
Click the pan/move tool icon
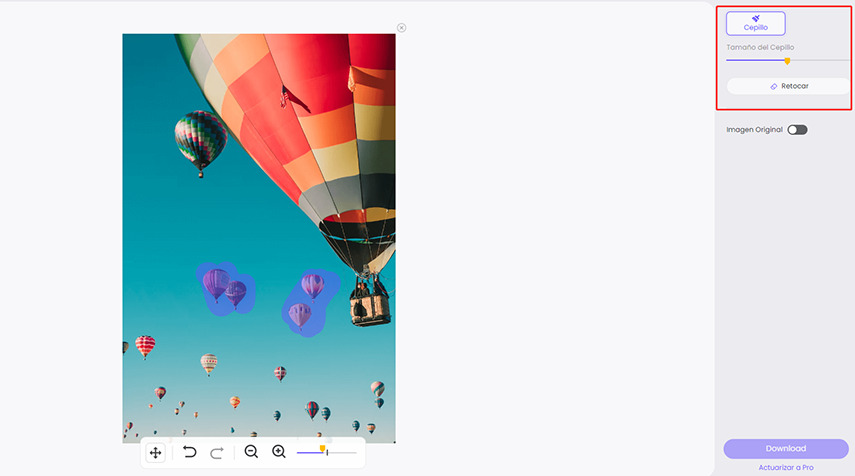[156, 453]
